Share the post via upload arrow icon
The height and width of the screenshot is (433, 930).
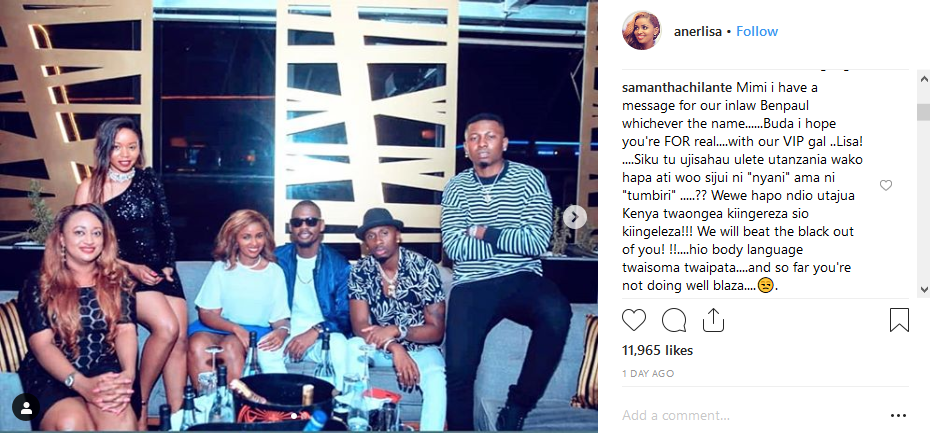point(714,320)
